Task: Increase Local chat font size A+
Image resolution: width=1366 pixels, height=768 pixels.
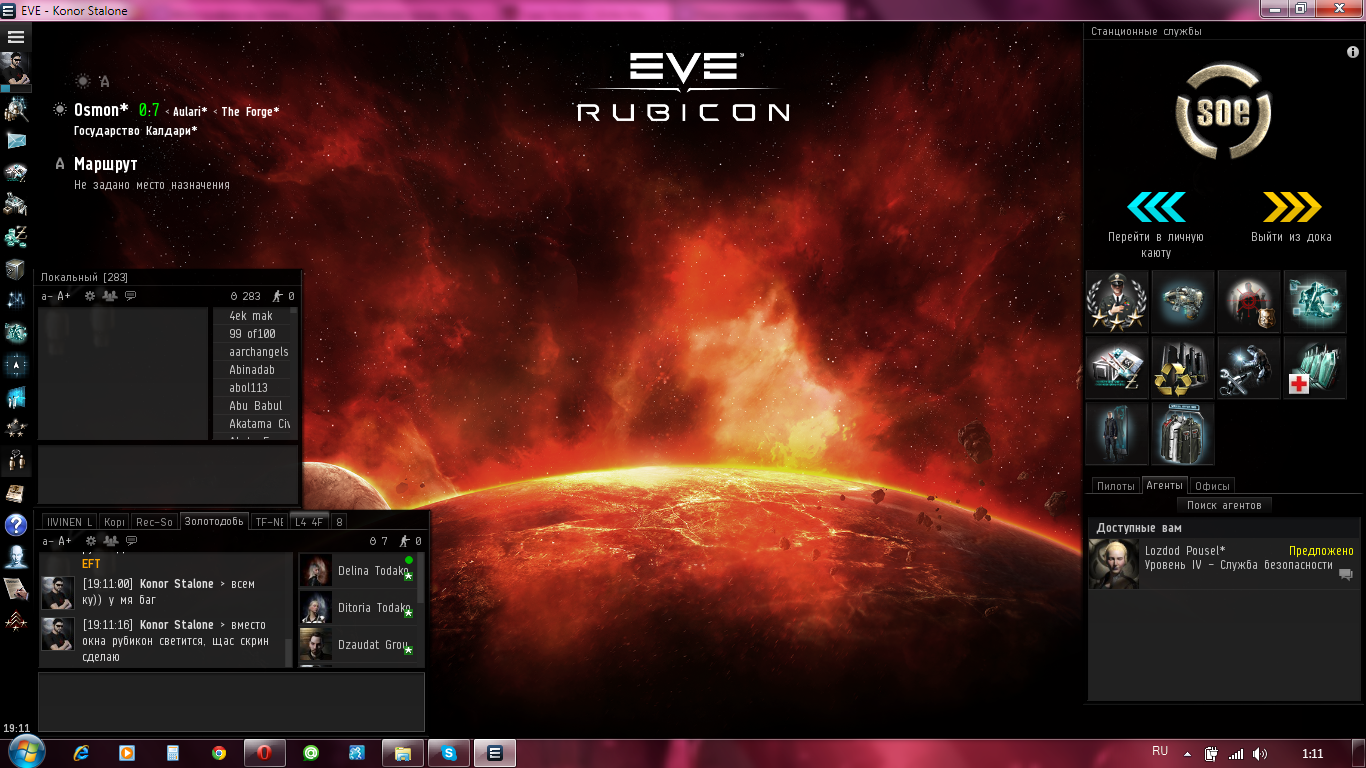Action: pyautogui.click(x=64, y=296)
